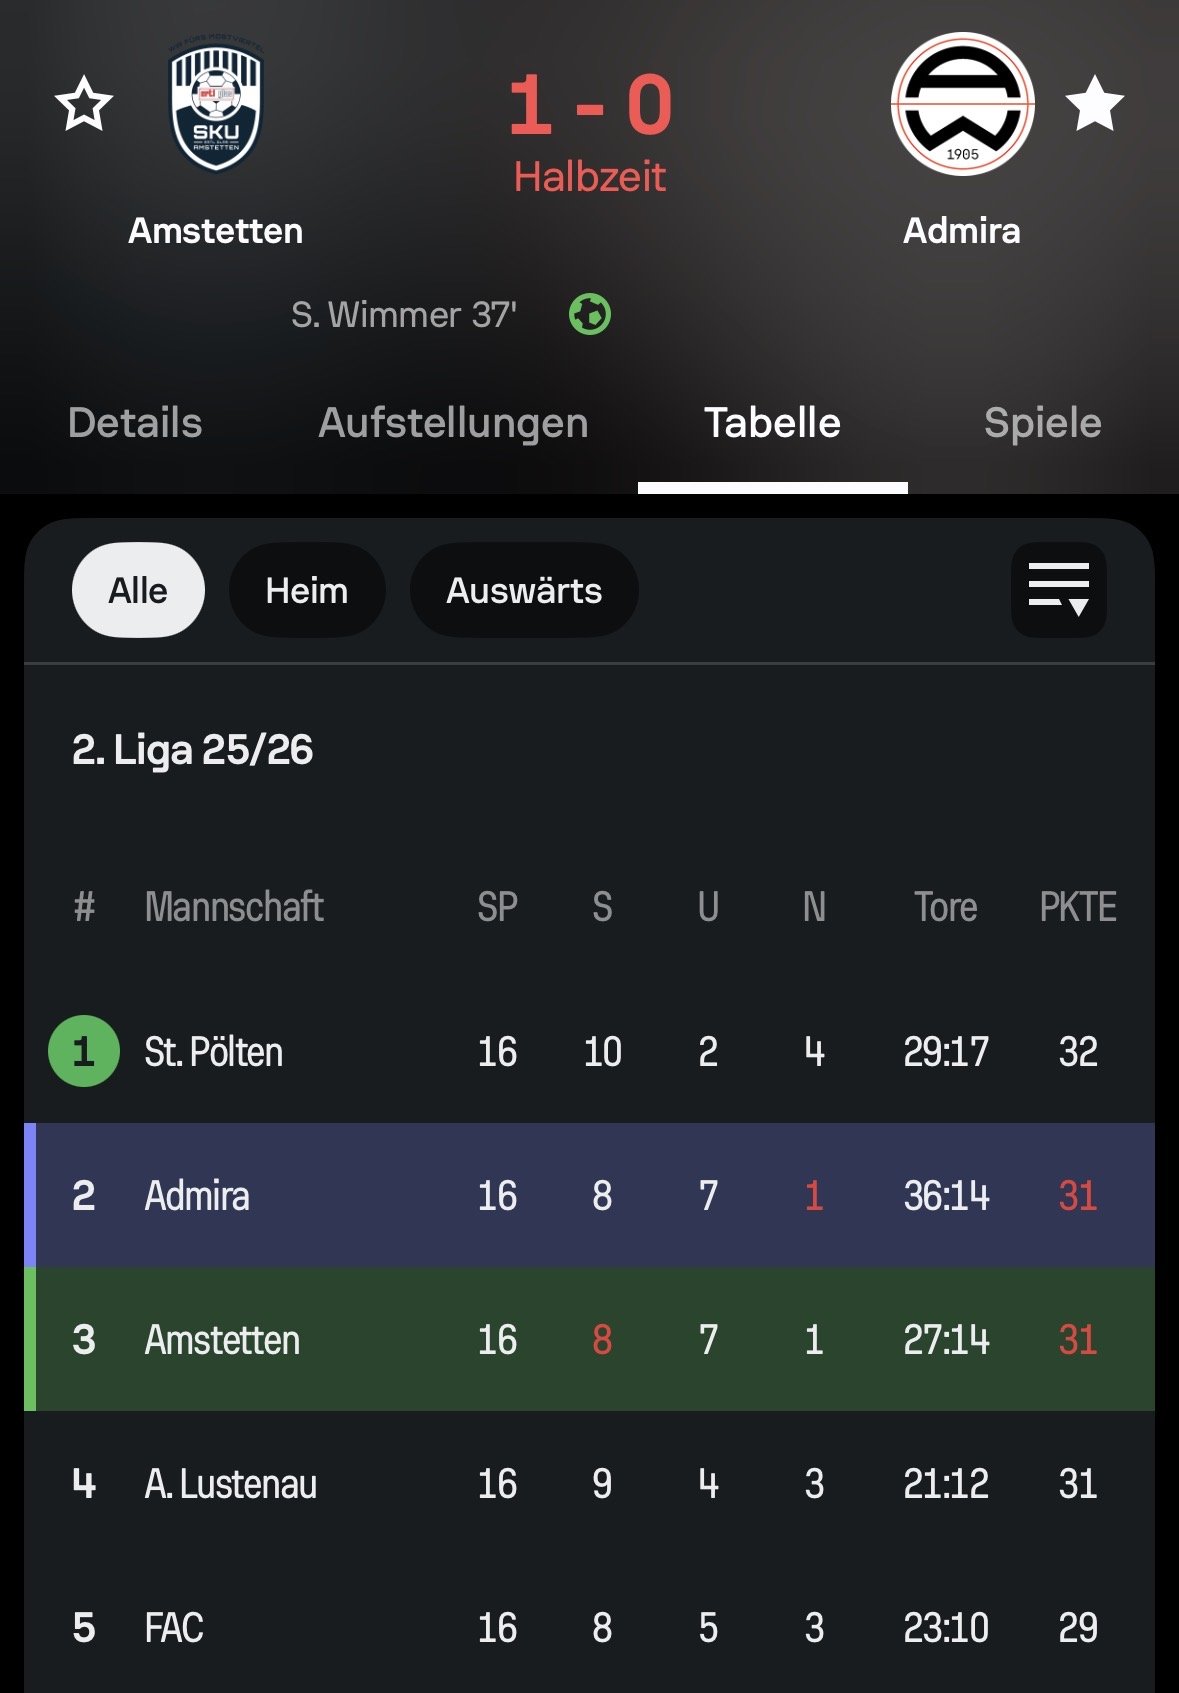
Task: Tap the green position 1 badge
Action: [84, 1051]
